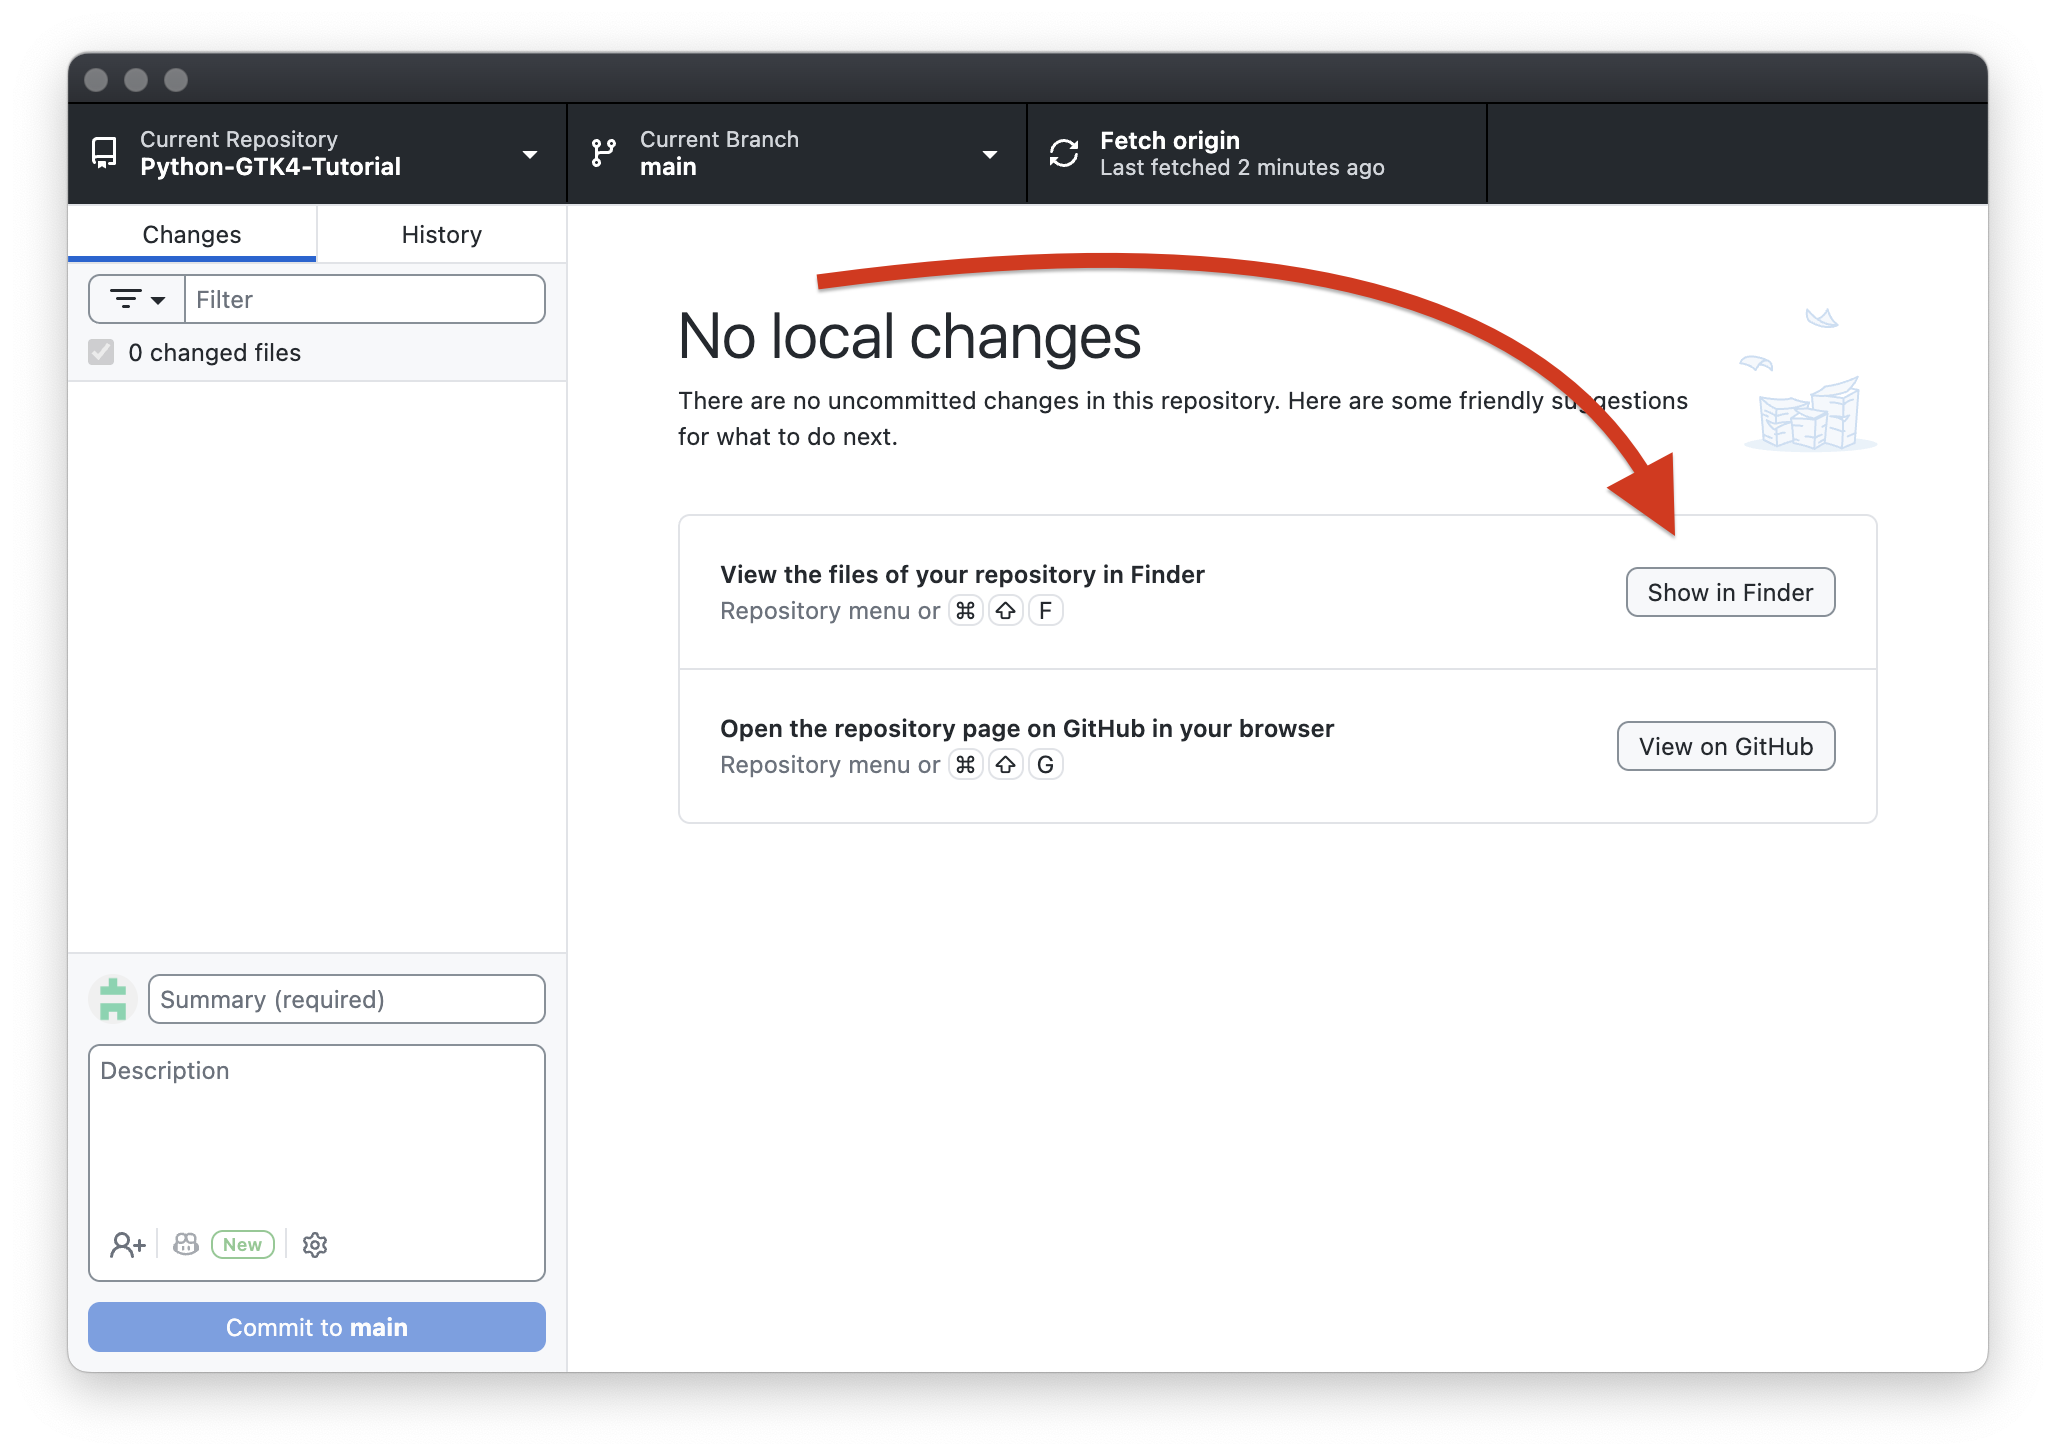Click the user avatar next to Summary
Image resolution: width=2056 pixels, height=1456 pixels.
click(x=113, y=999)
